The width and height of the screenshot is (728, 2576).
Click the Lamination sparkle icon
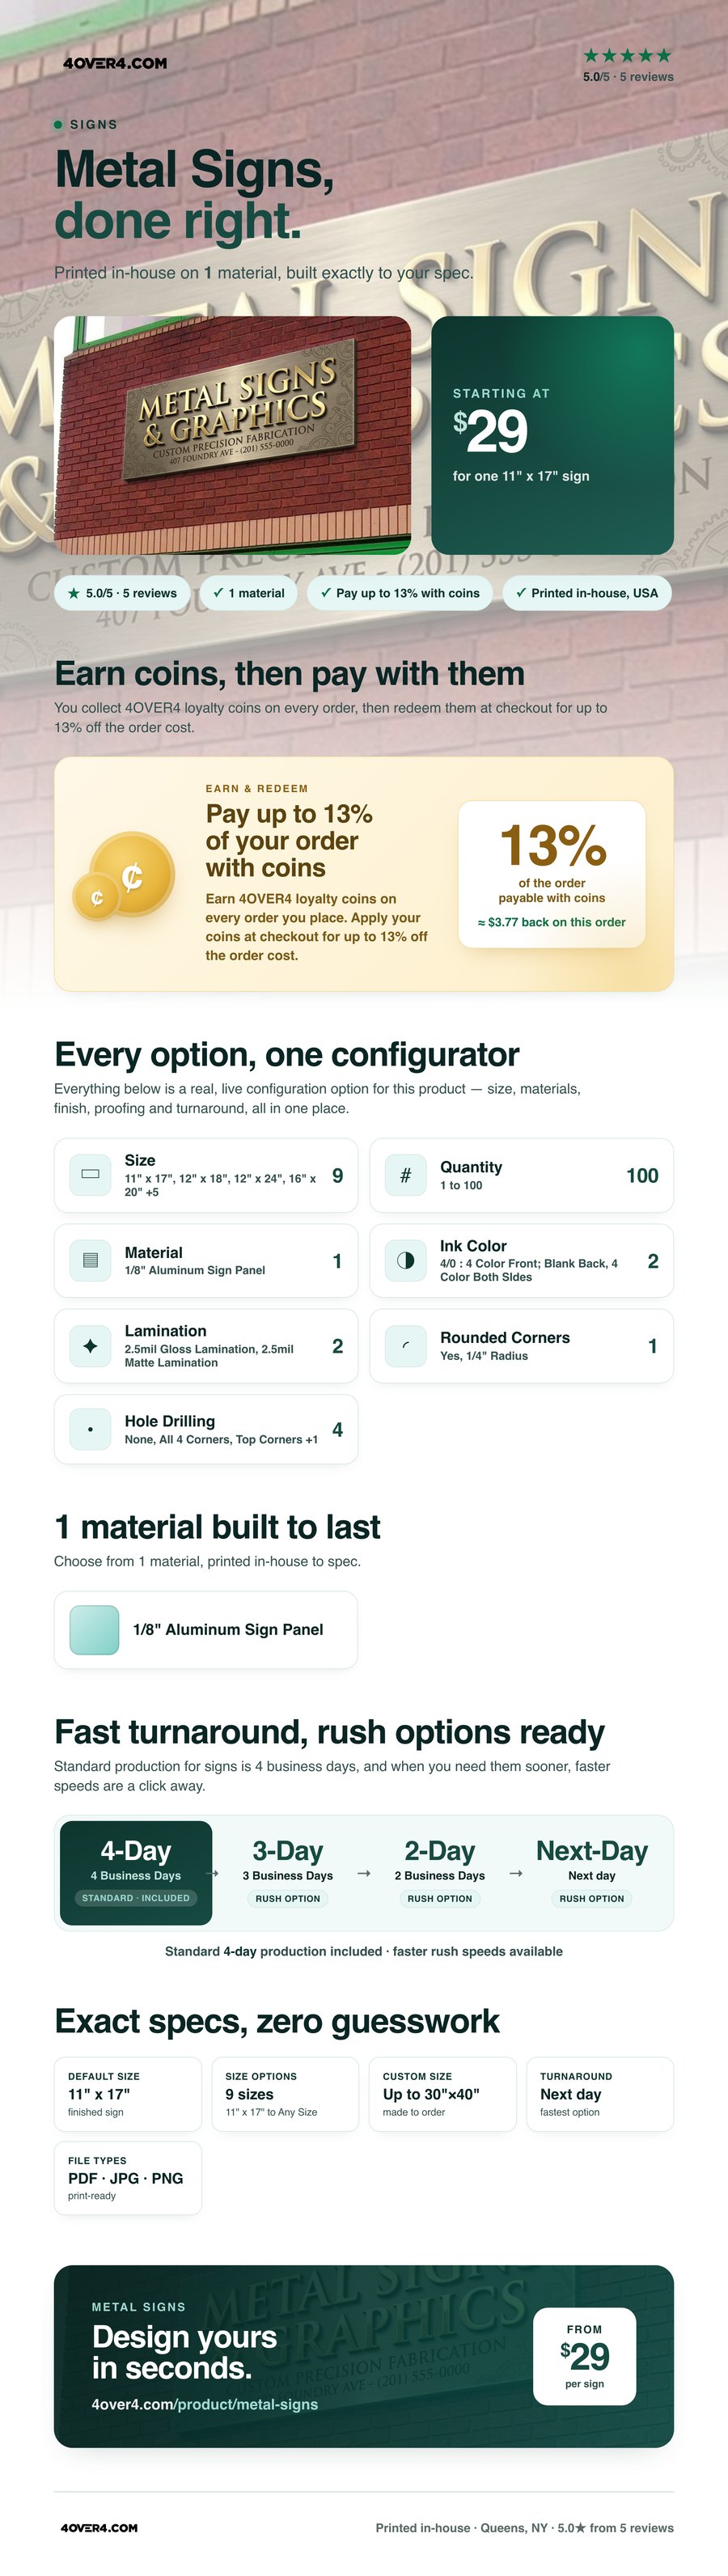(x=90, y=1346)
